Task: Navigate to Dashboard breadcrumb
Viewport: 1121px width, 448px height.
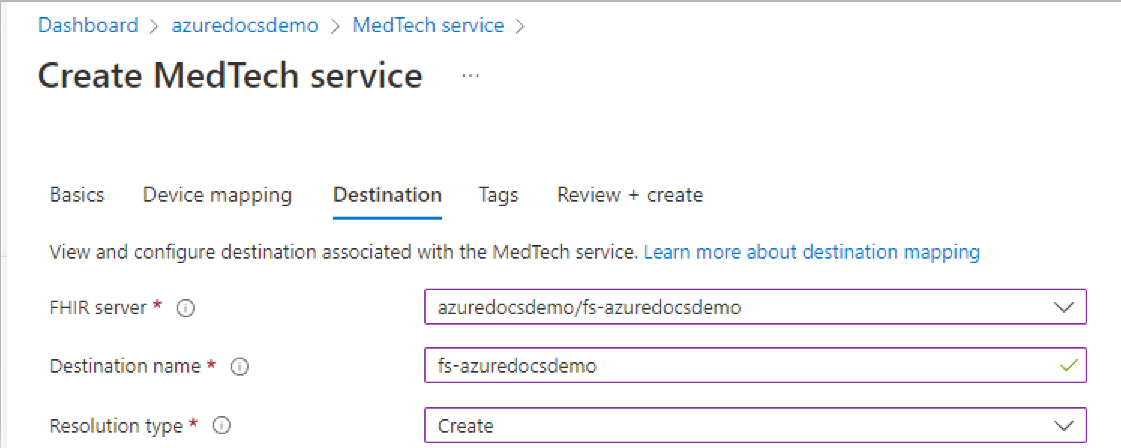Action: 88,26
